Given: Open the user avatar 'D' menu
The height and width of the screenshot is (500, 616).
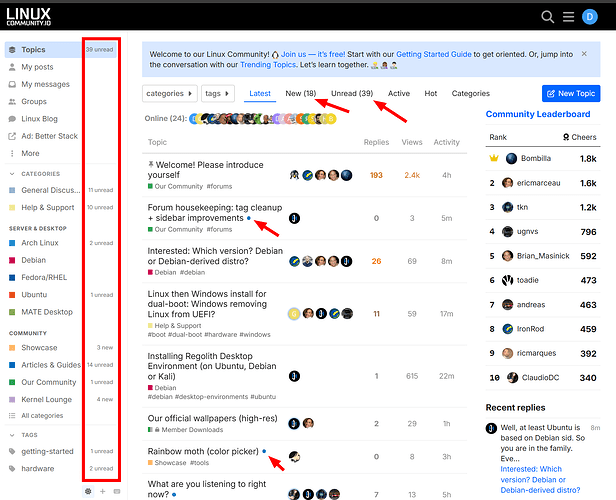Looking at the screenshot, I should (x=589, y=17).
